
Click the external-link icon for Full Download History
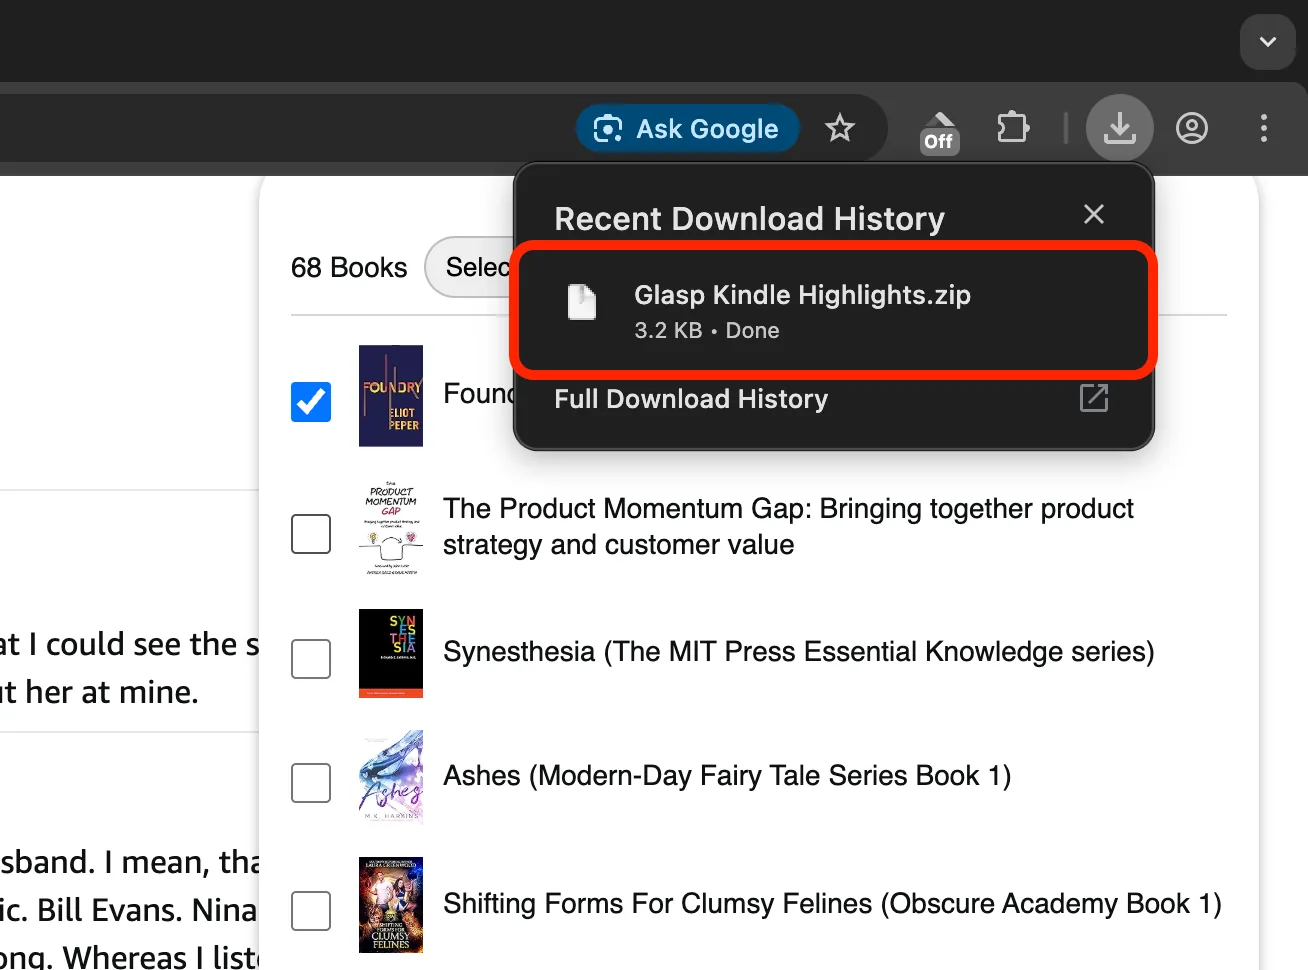point(1094,398)
